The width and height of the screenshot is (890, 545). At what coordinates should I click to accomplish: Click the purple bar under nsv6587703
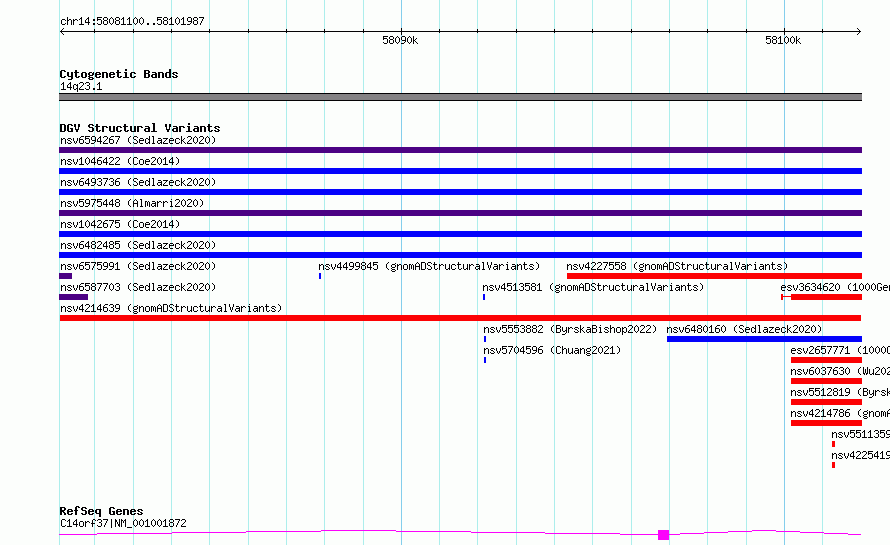click(73, 297)
